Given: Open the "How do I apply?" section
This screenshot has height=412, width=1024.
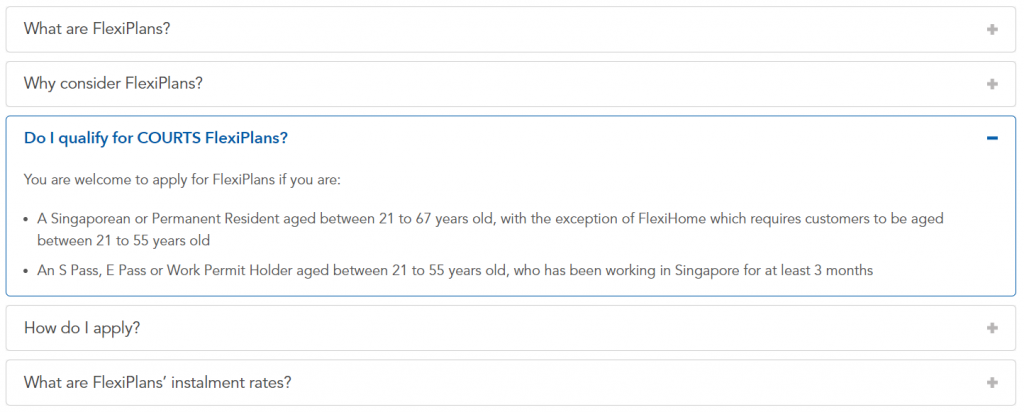Looking at the screenshot, I should click(x=82, y=328).
